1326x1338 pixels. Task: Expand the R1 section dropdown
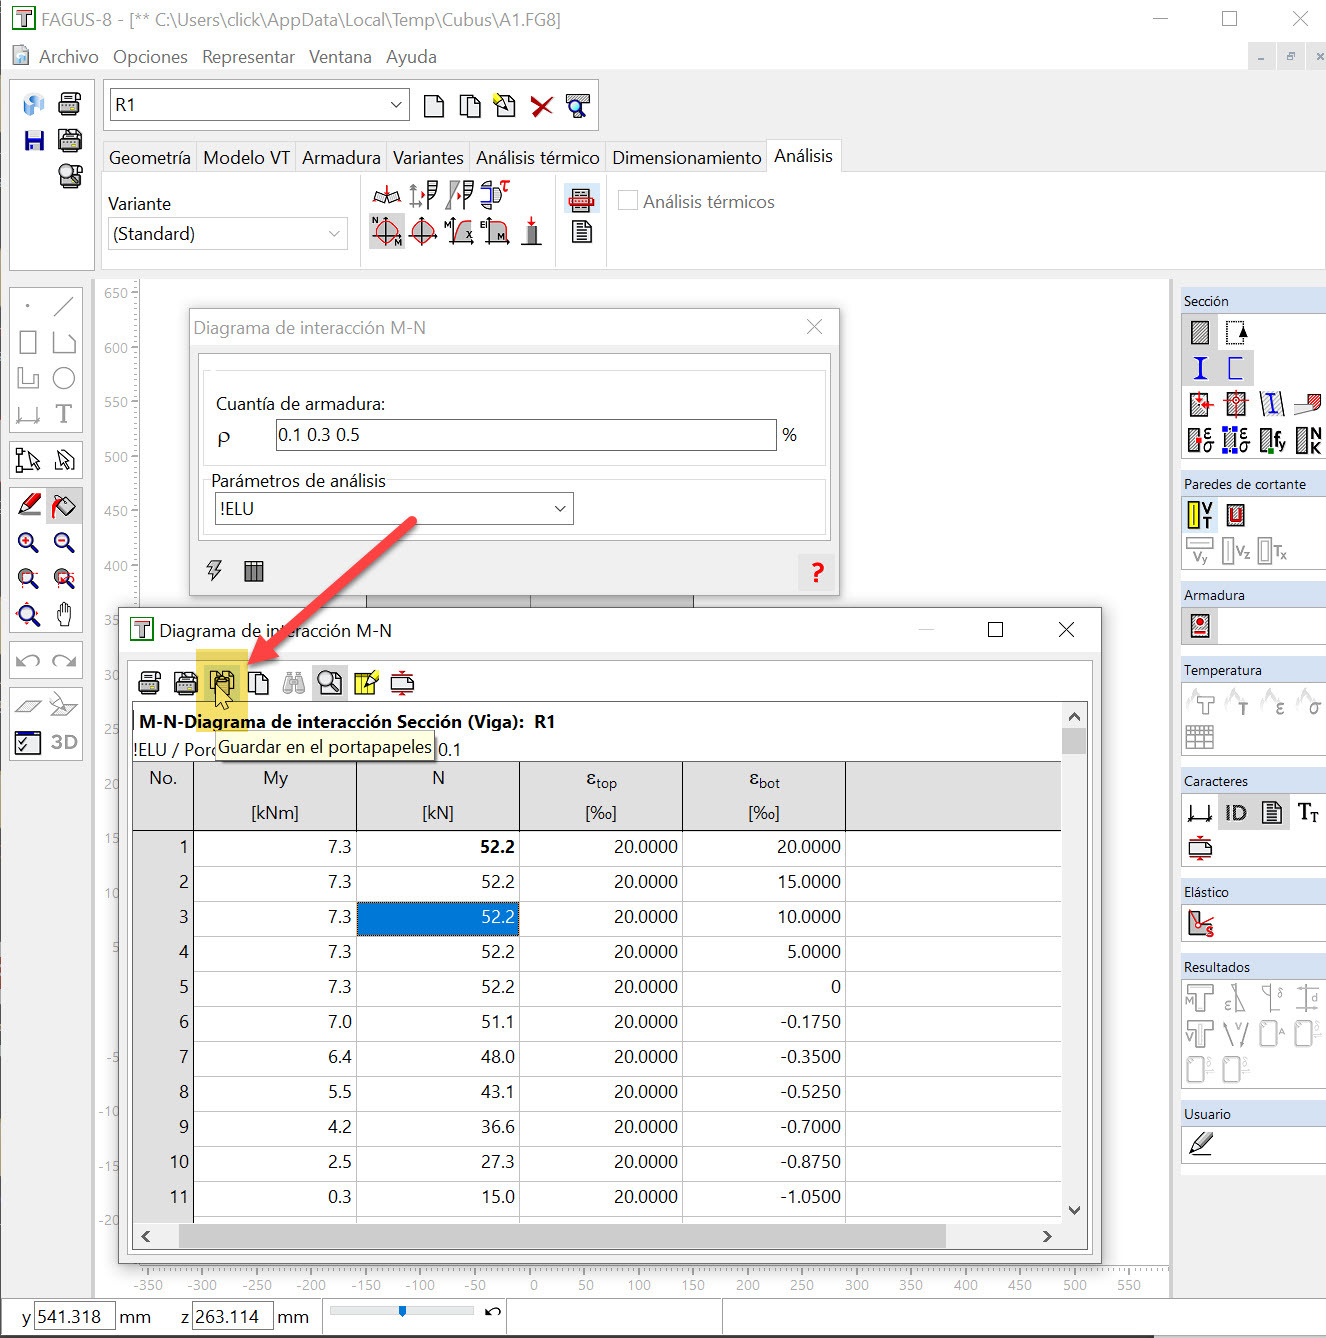pyautogui.click(x=396, y=105)
